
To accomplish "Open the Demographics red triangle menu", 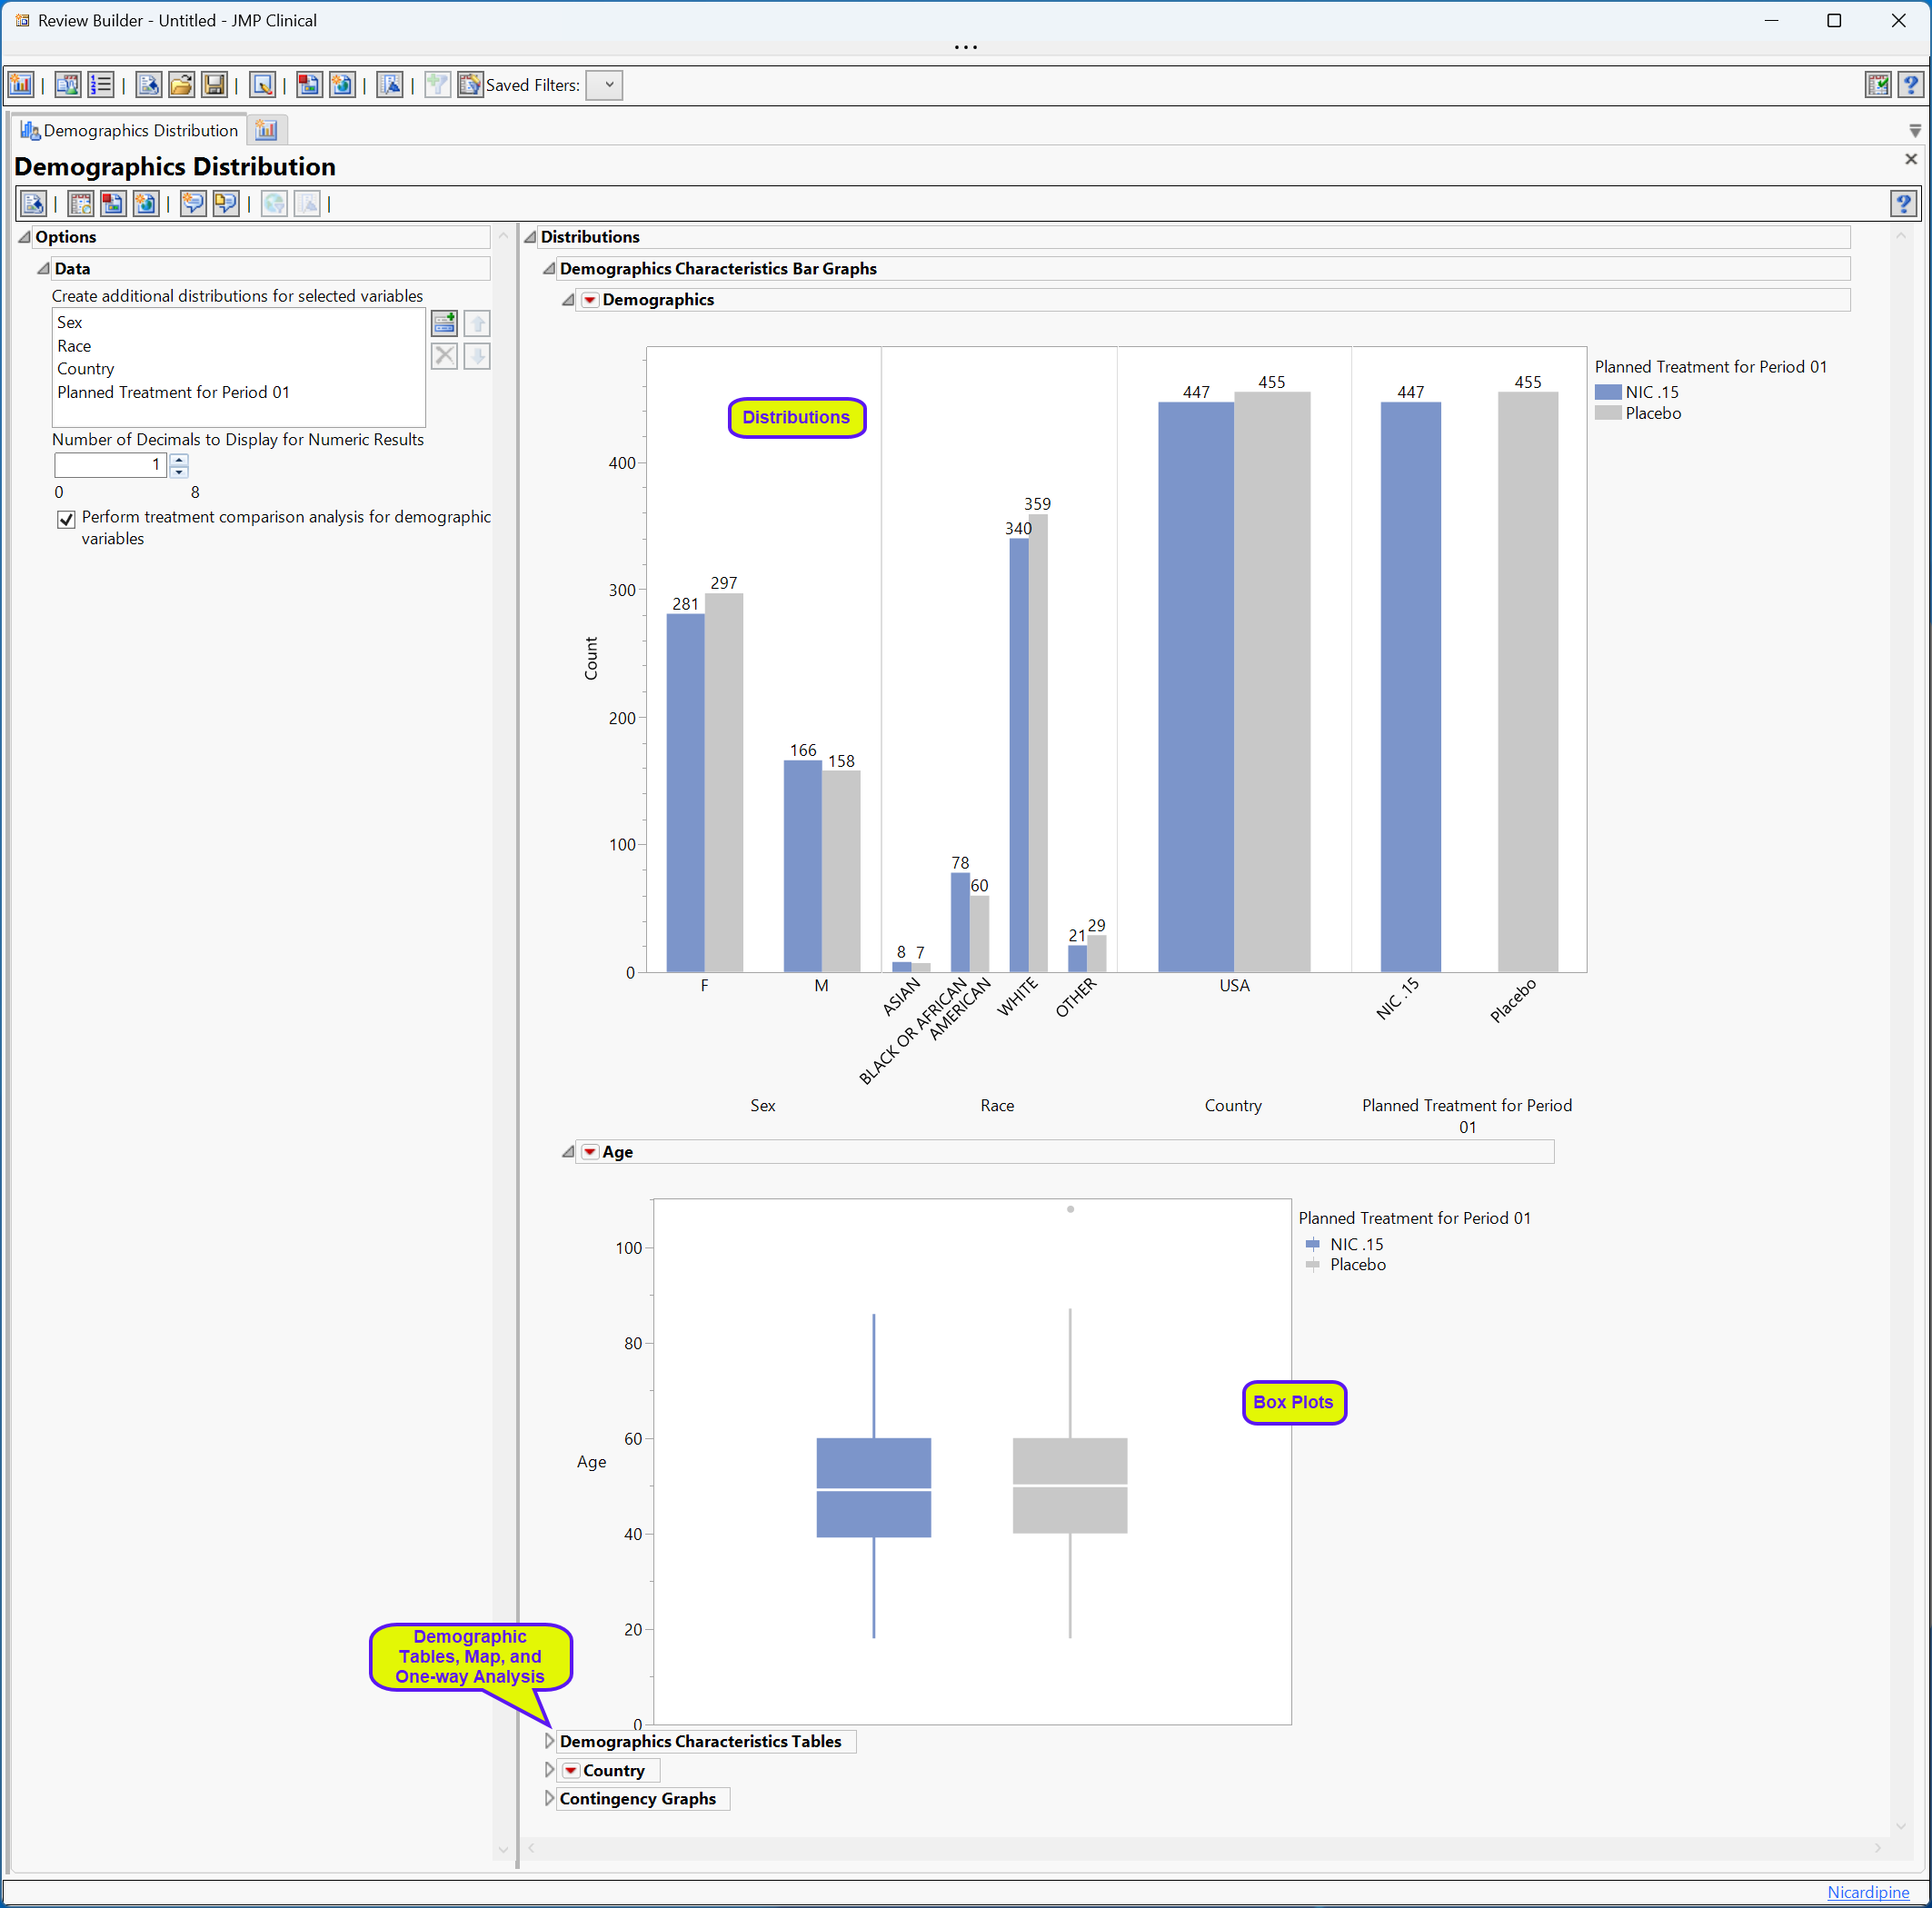I will coord(590,300).
